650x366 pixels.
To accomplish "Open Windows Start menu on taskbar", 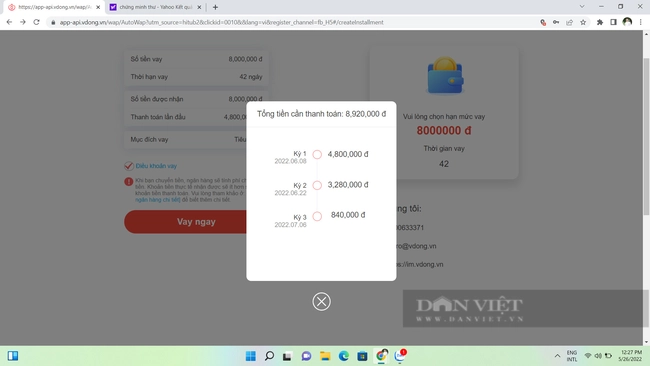I will pyautogui.click(x=251, y=356).
